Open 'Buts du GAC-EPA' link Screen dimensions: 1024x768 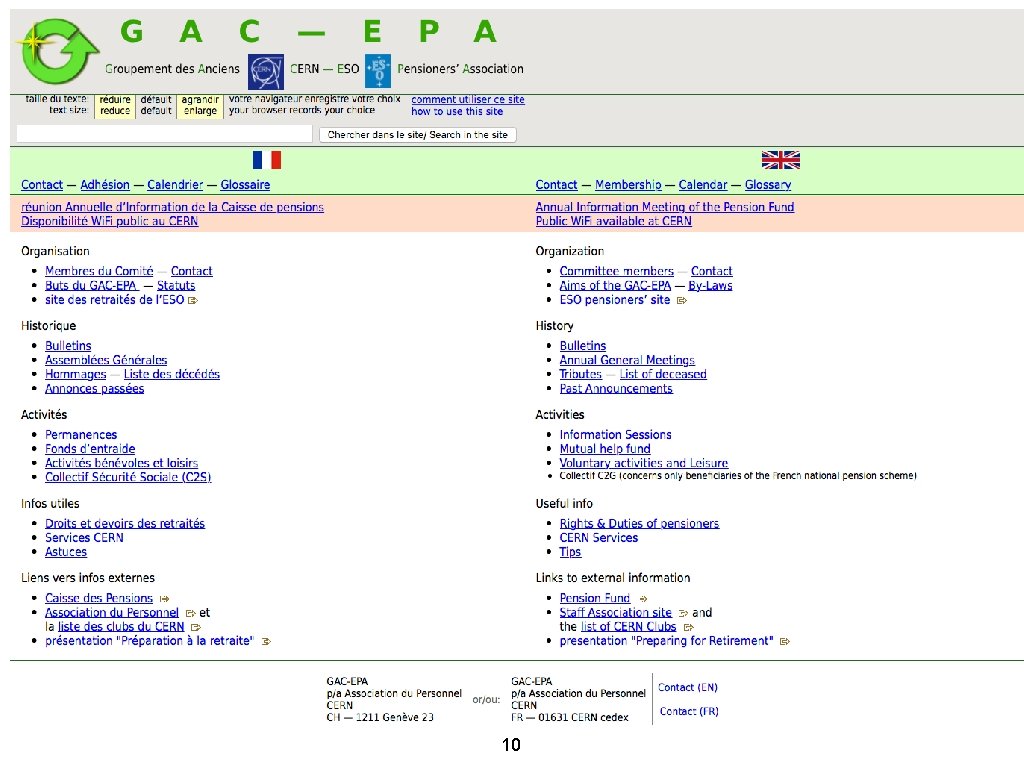click(92, 285)
